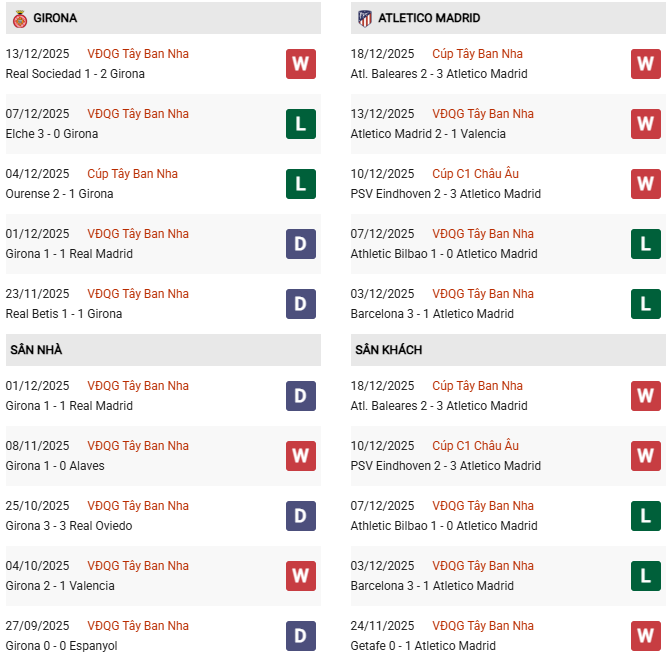Open Cúp Tây Ban Nha link above Ourense match
This screenshot has width=666, height=661.
click(132, 174)
